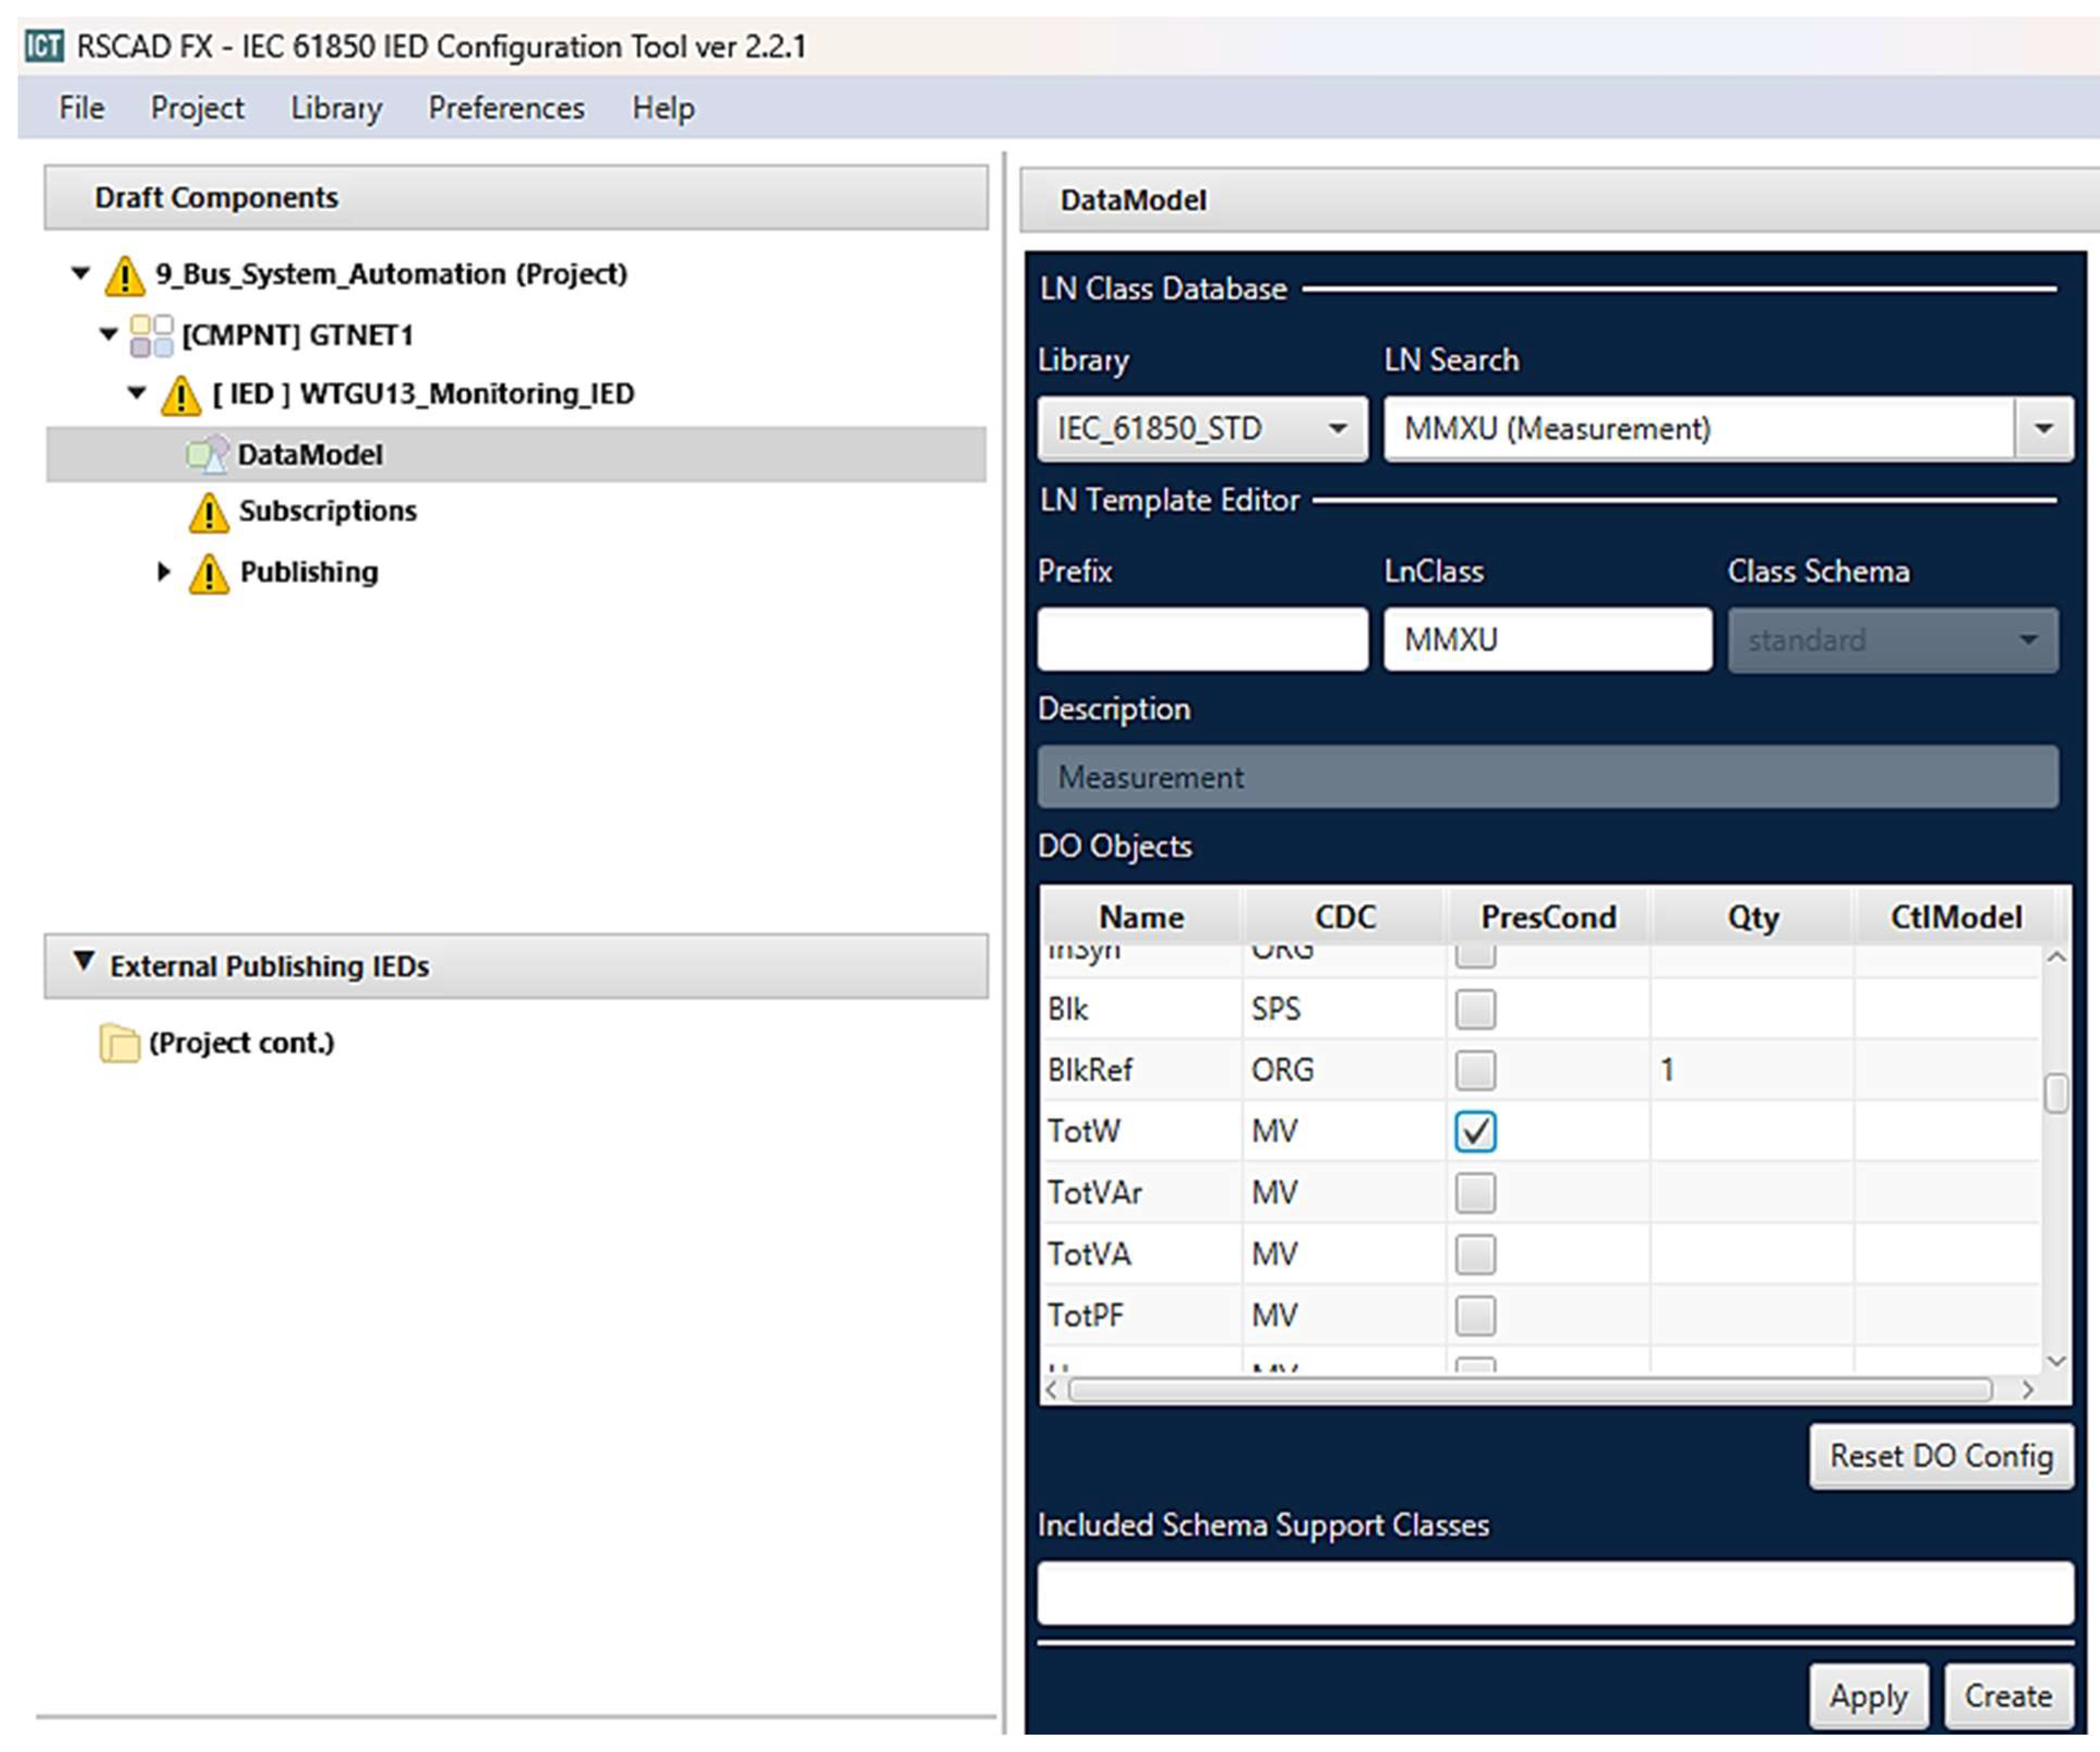Image resolution: width=2100 pixels, height=1752 pixels.
Task: Uncheck the TotW PresCond checkbox
Action: click(1475, 1131)
